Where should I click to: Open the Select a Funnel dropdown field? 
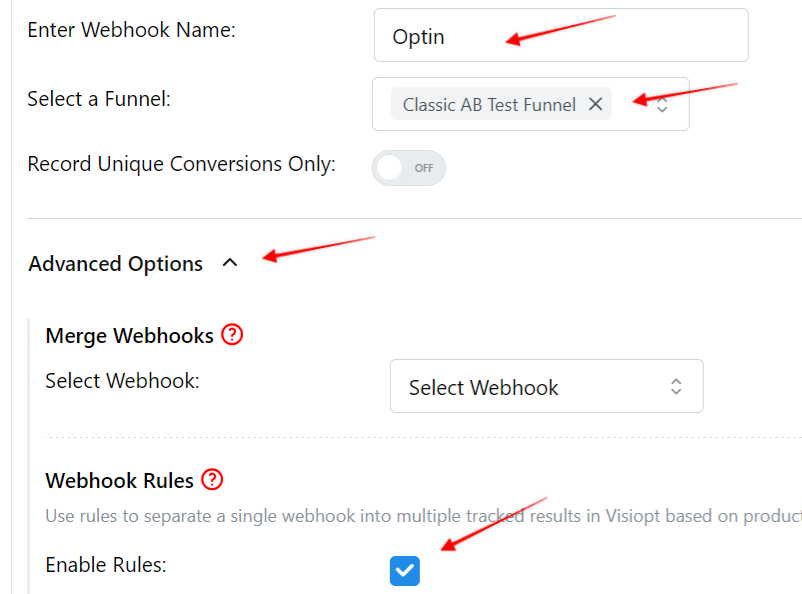tap(530, 104)
